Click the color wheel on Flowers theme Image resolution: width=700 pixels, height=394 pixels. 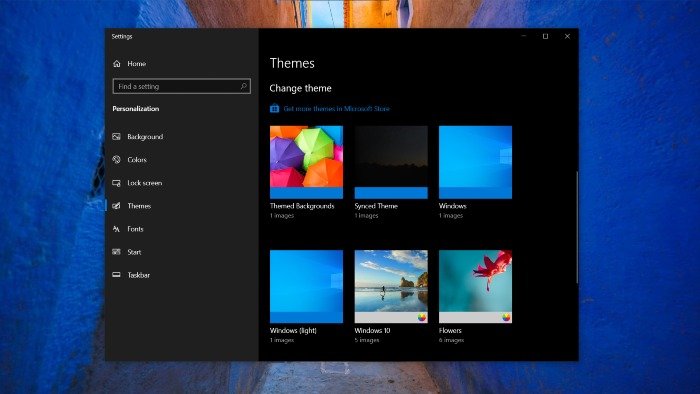click(506, 317)
